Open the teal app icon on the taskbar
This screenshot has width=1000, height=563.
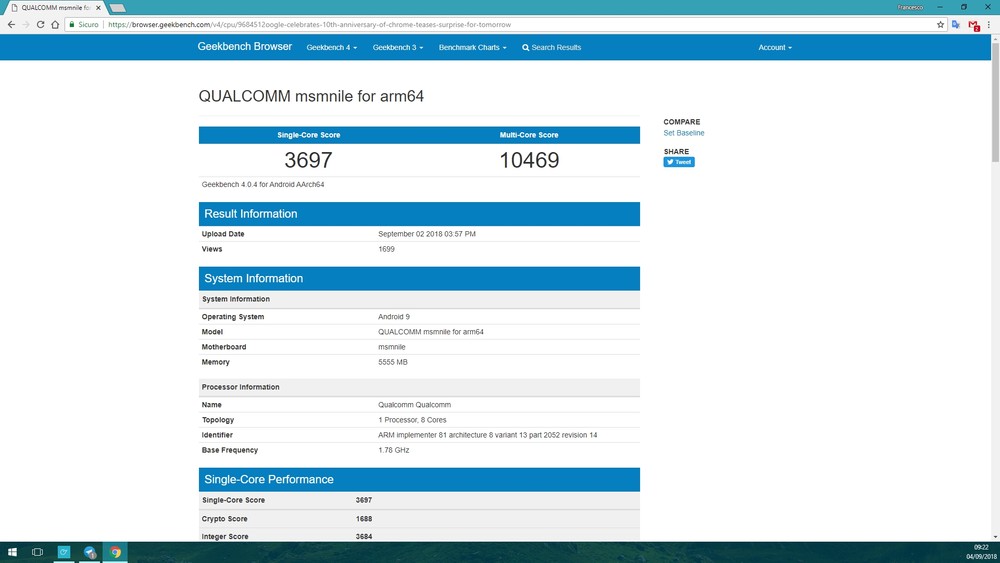pos(64,552)
